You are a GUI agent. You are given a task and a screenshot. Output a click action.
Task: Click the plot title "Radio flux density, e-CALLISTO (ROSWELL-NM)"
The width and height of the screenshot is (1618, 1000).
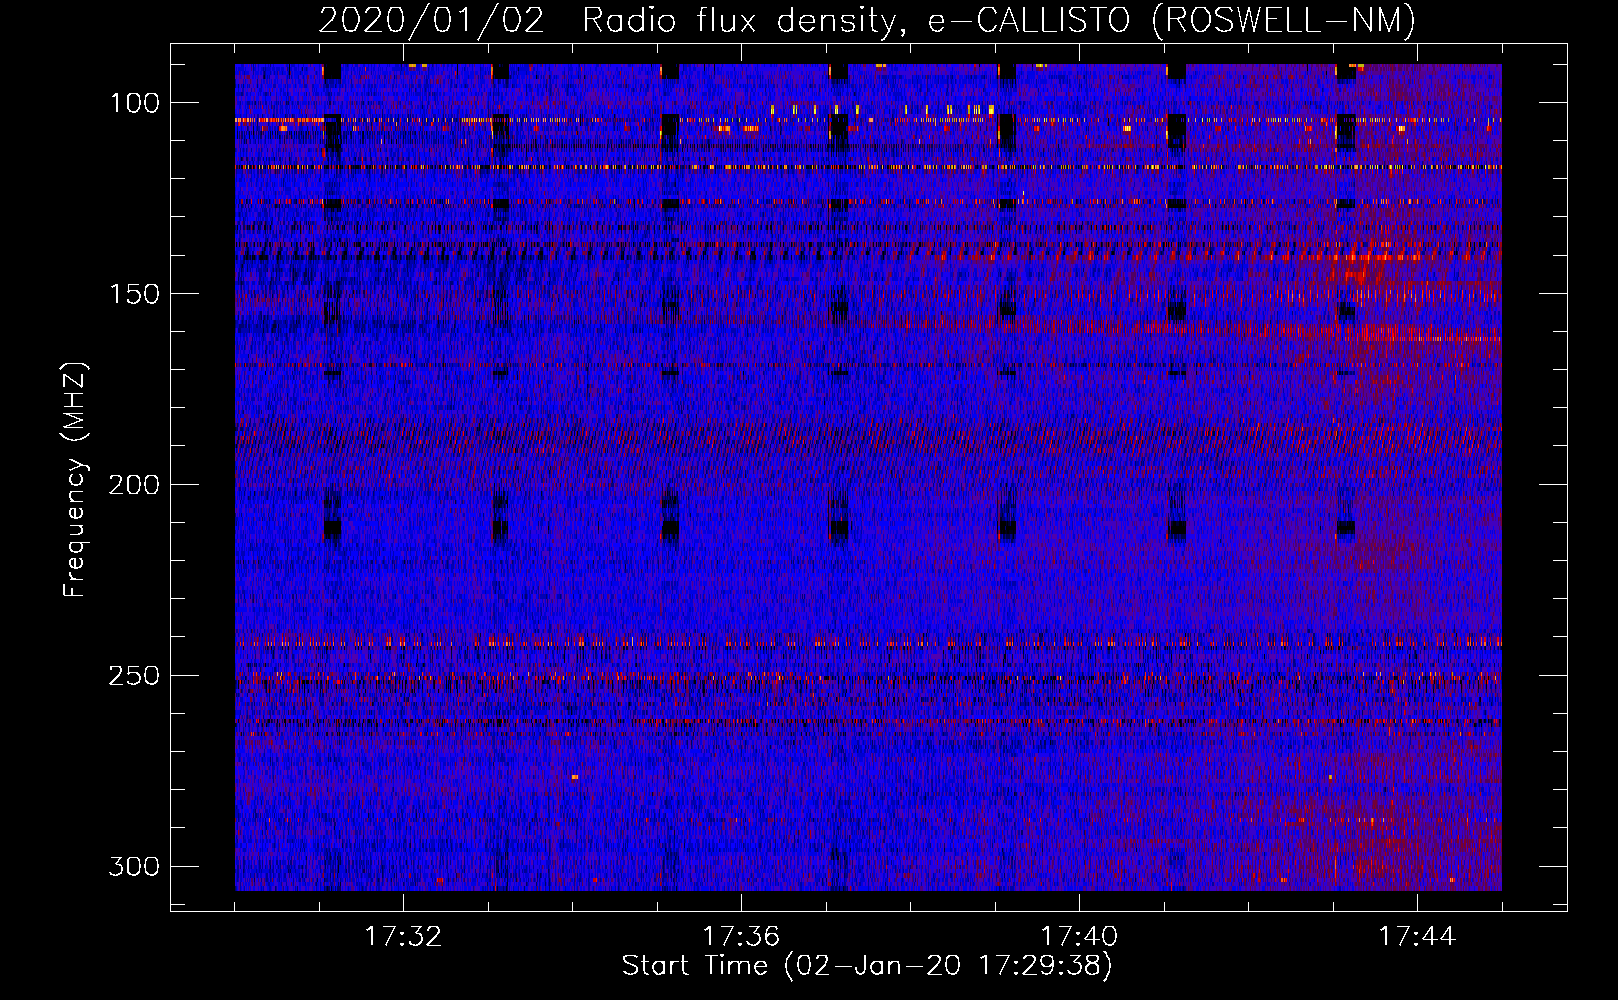point(999,20)
